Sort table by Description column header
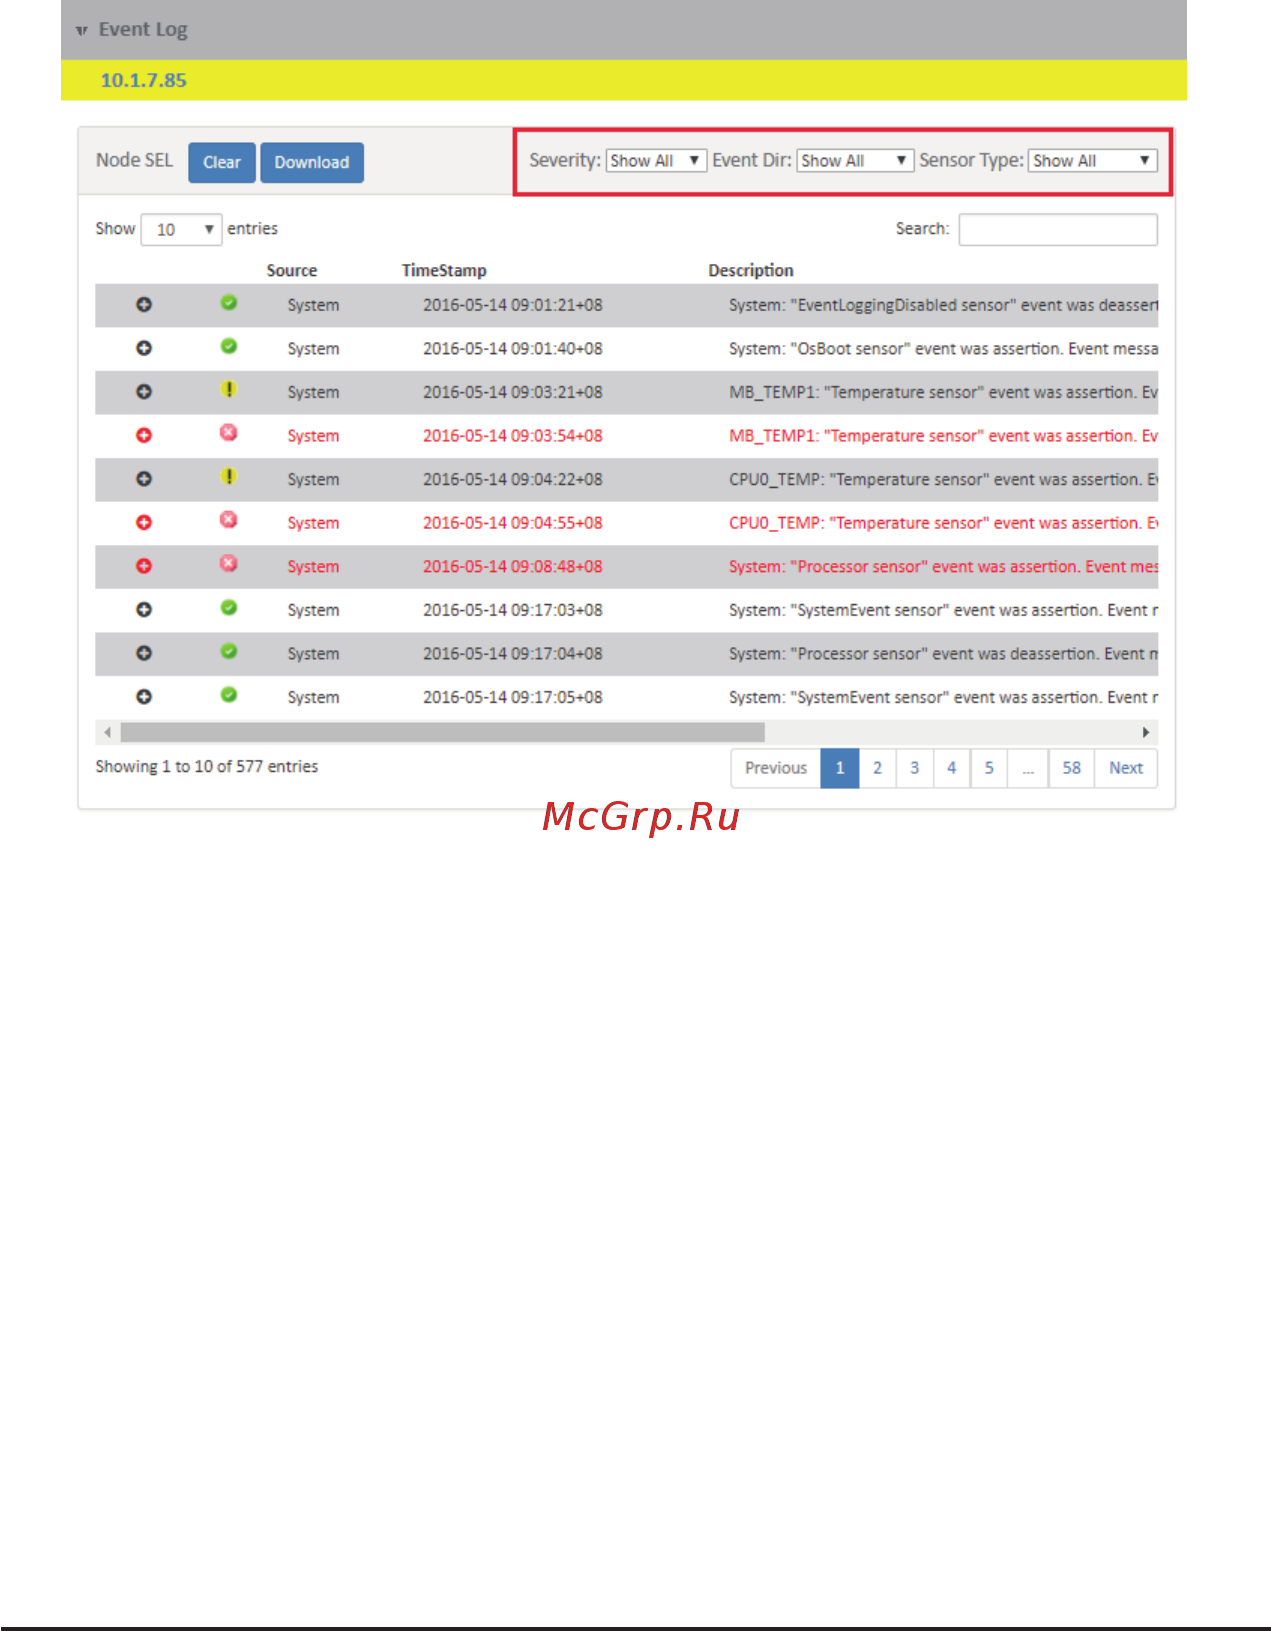The height and width of the screenshot is (1631, 1271). (751, 270)
